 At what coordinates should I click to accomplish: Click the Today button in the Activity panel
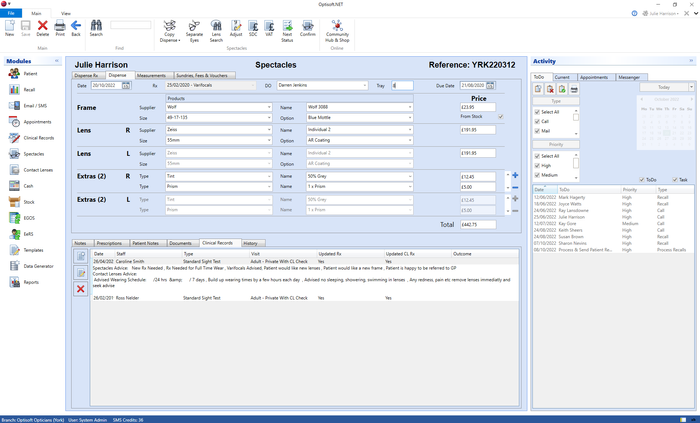click(x=664, y=87)
